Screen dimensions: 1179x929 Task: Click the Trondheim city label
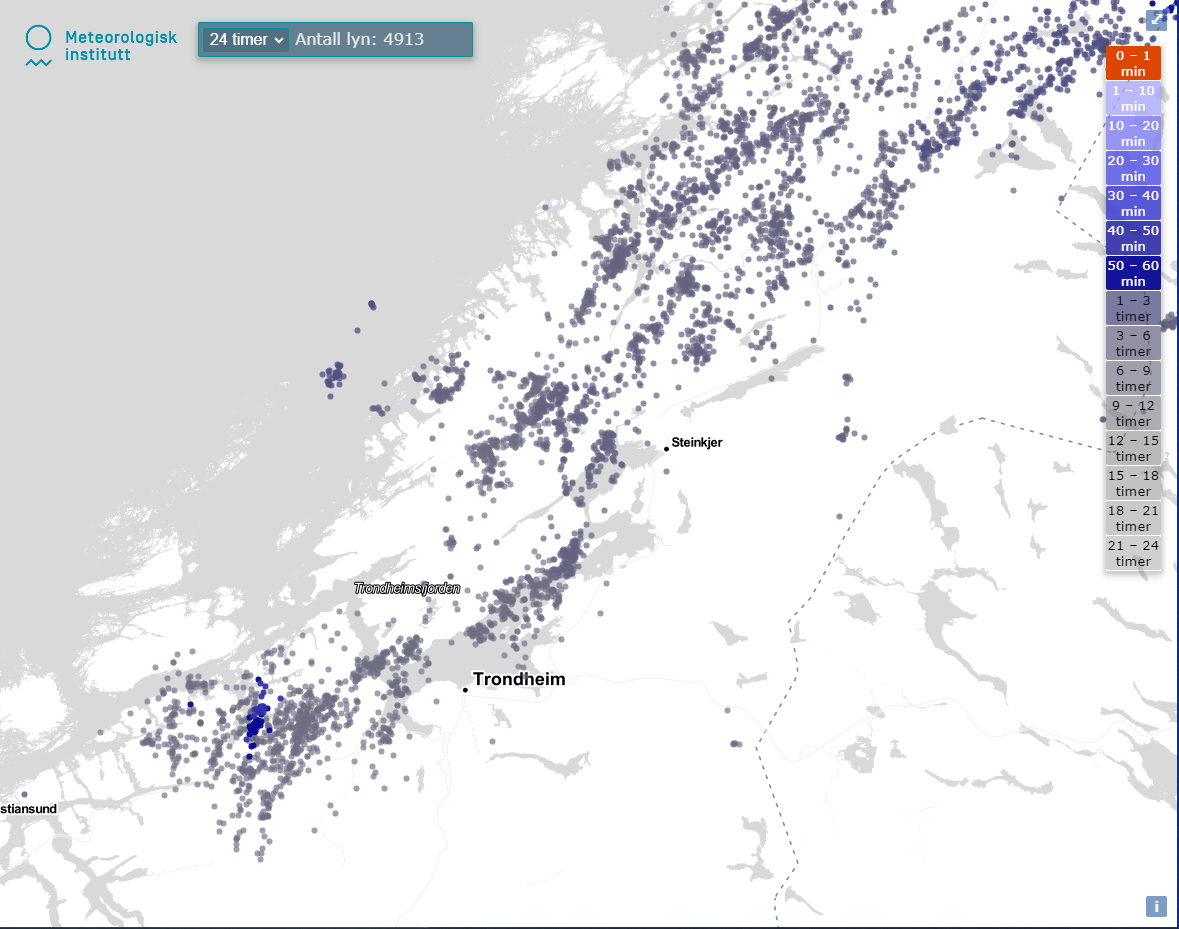[520, 679]
